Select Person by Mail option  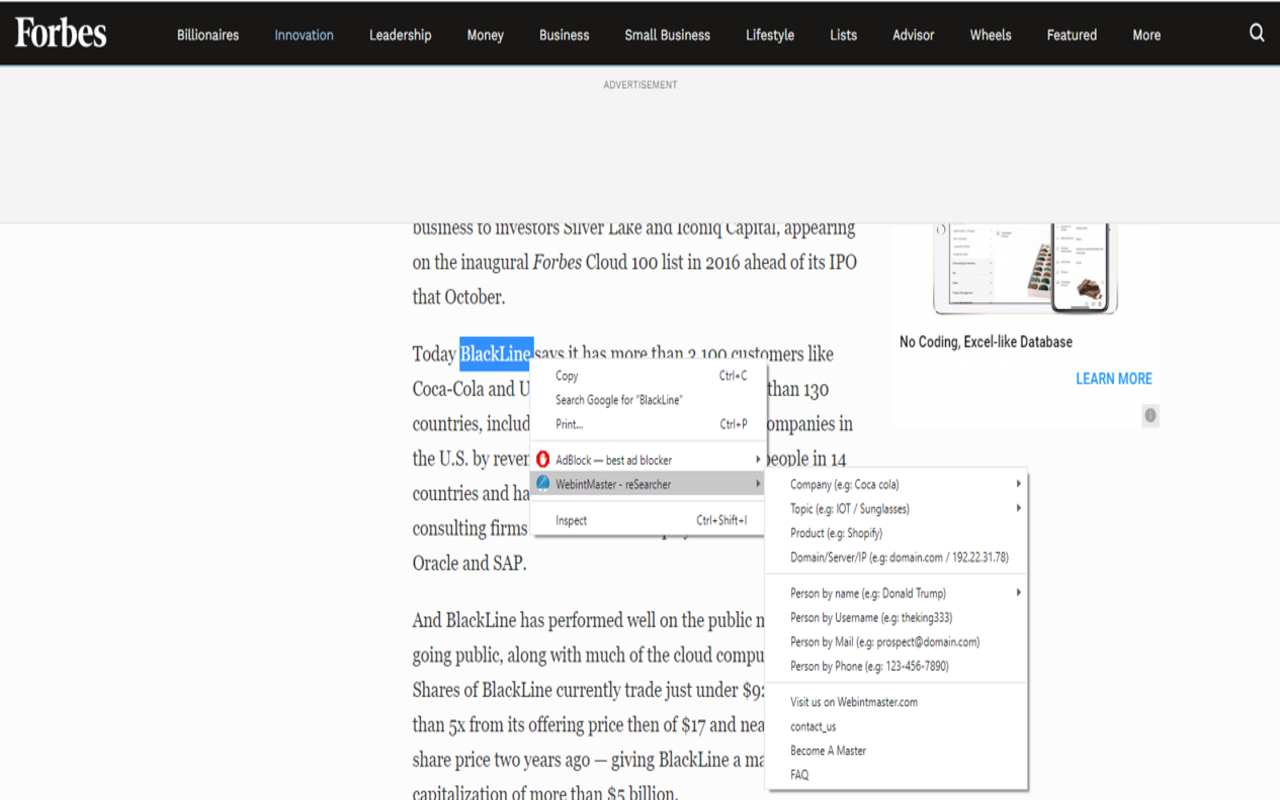click(x=897, y=642)
